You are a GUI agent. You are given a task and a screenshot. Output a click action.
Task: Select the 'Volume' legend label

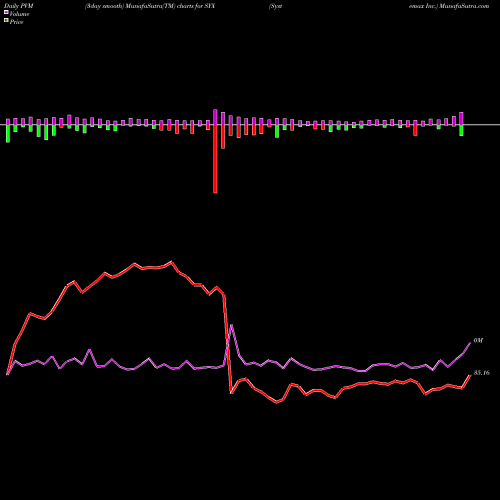pos(19,14)
